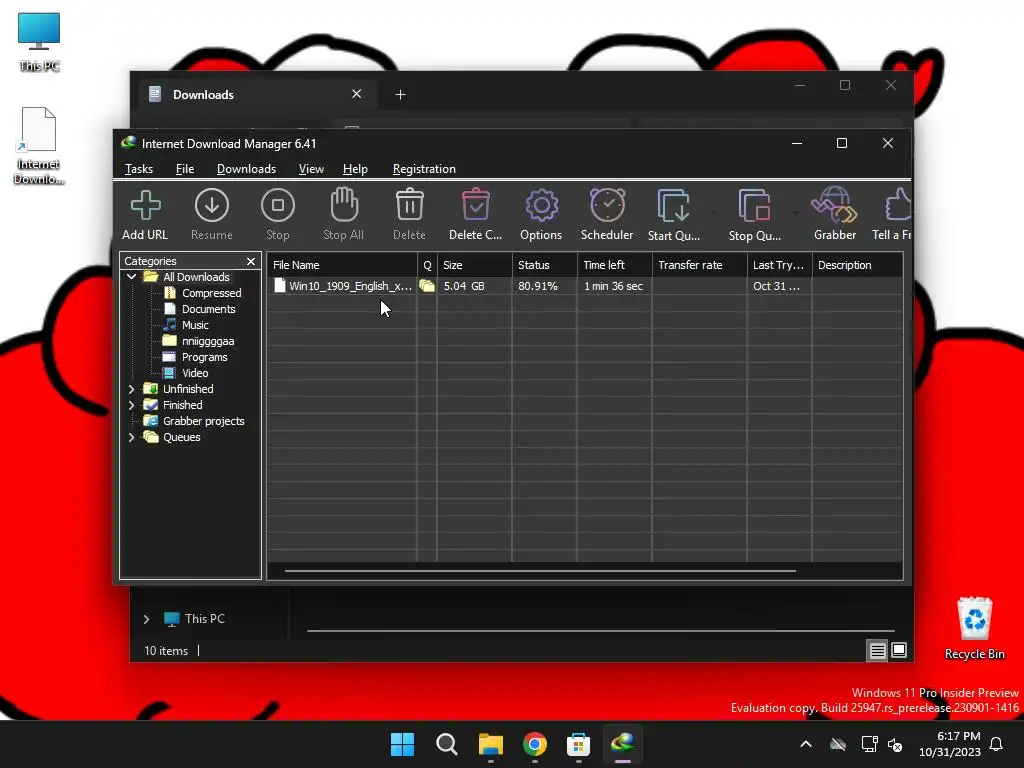Screen dimensions: 1024x768
Task: Sort by Size column header
Action: point(475,265)
